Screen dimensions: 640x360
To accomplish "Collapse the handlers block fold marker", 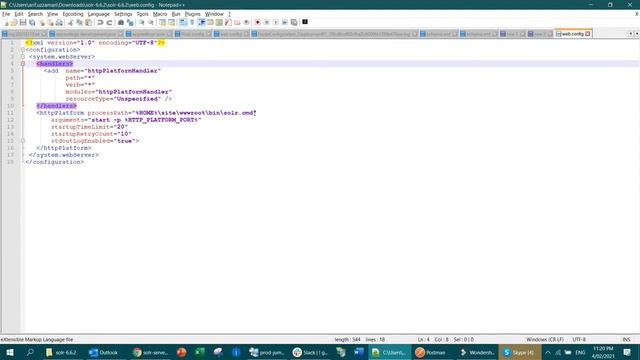I will point(23,64).
